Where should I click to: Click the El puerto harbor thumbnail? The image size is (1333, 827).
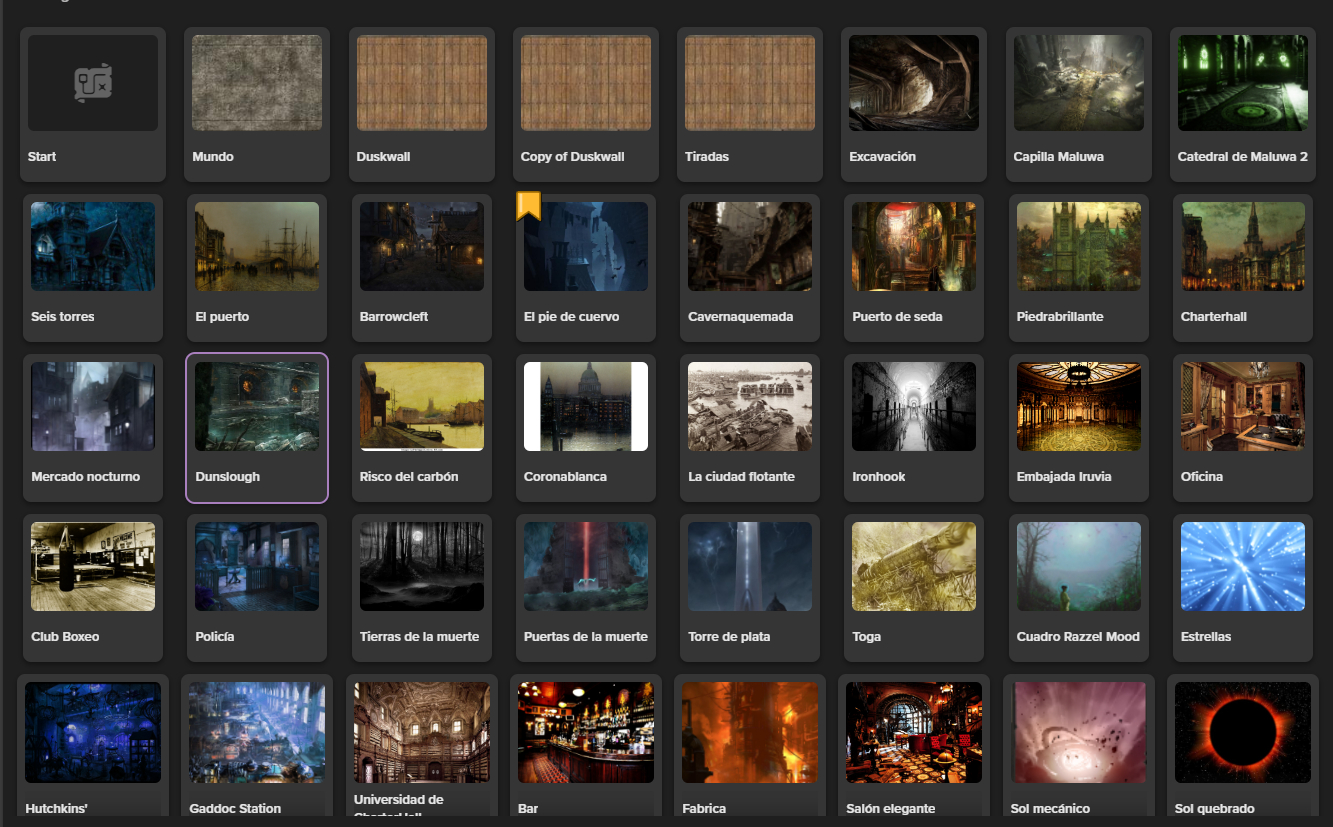[x=257, y=247]
